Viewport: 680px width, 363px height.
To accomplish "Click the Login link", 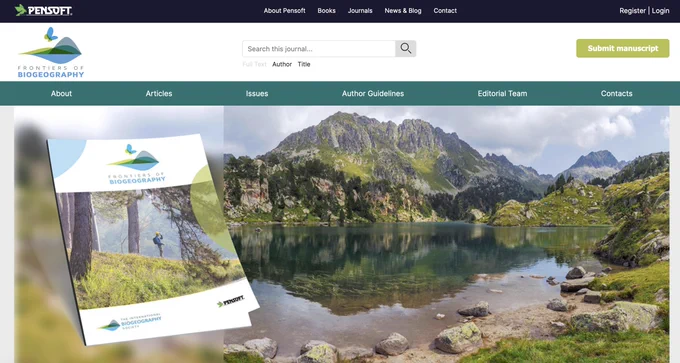I will pyautogui.click(x=660, y=11).
